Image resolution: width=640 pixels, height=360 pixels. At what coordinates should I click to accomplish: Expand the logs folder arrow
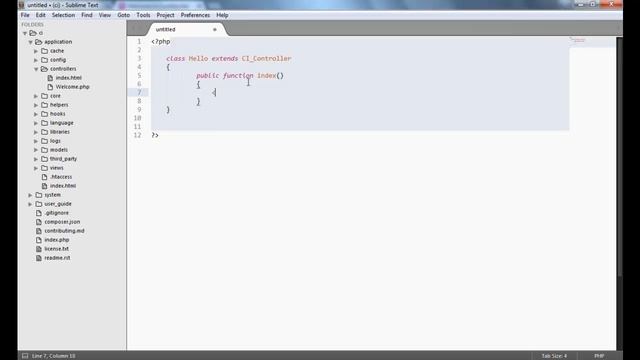pos(36,141)
